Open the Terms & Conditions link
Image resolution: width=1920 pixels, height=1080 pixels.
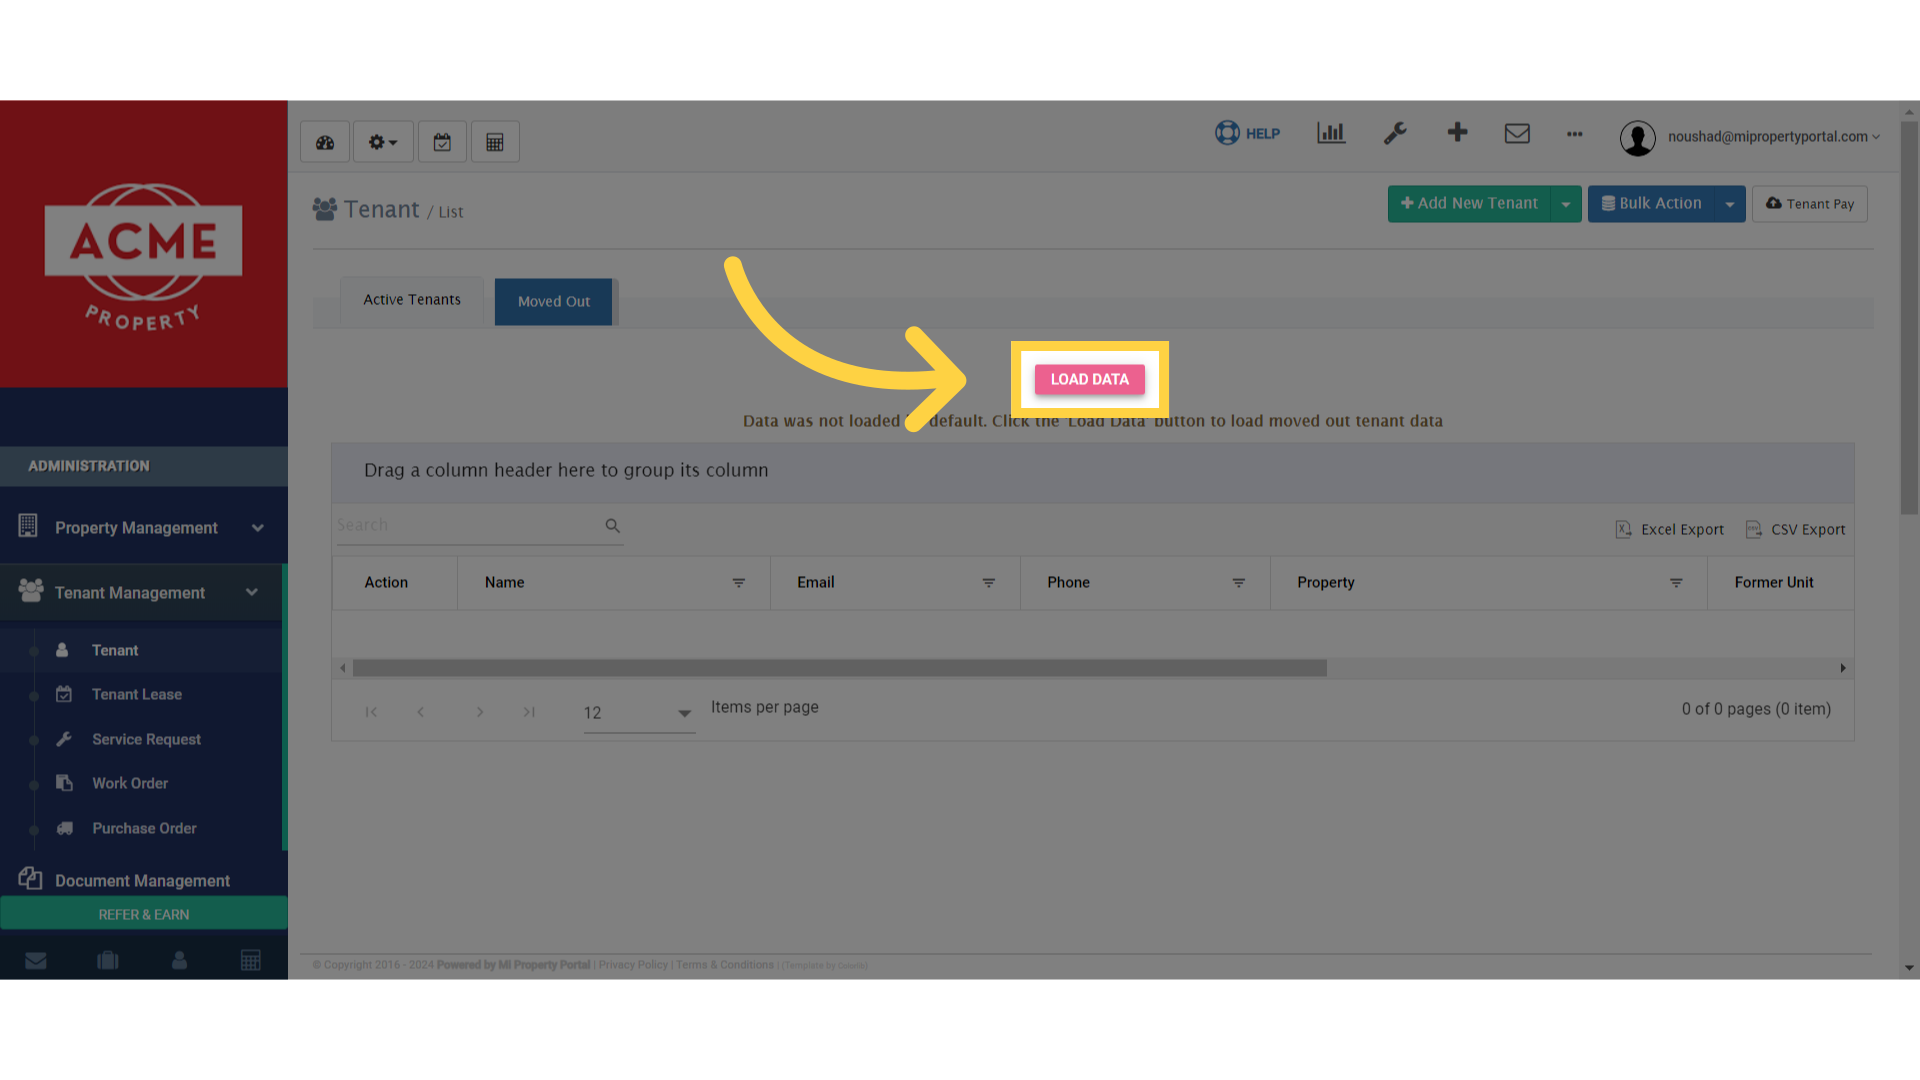click(725, 965)
